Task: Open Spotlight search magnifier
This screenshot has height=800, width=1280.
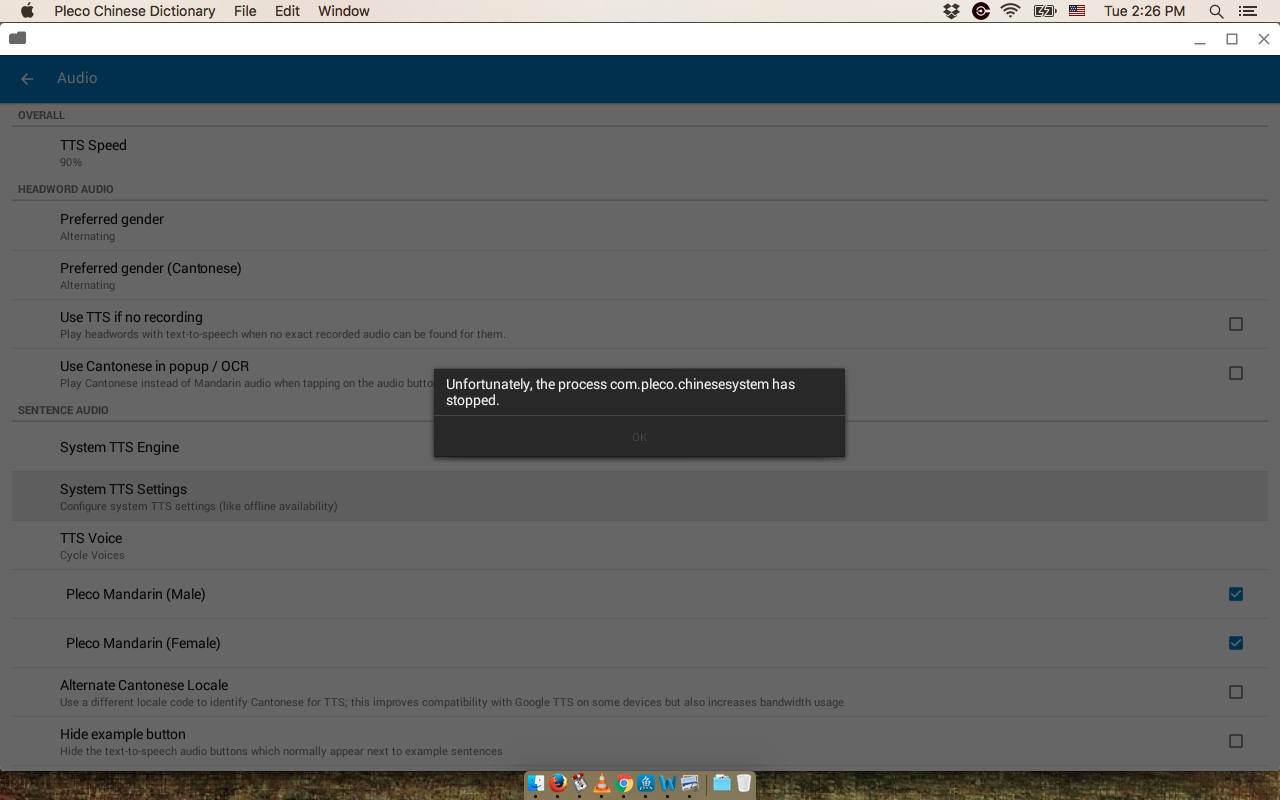Action: (1216, 11)
